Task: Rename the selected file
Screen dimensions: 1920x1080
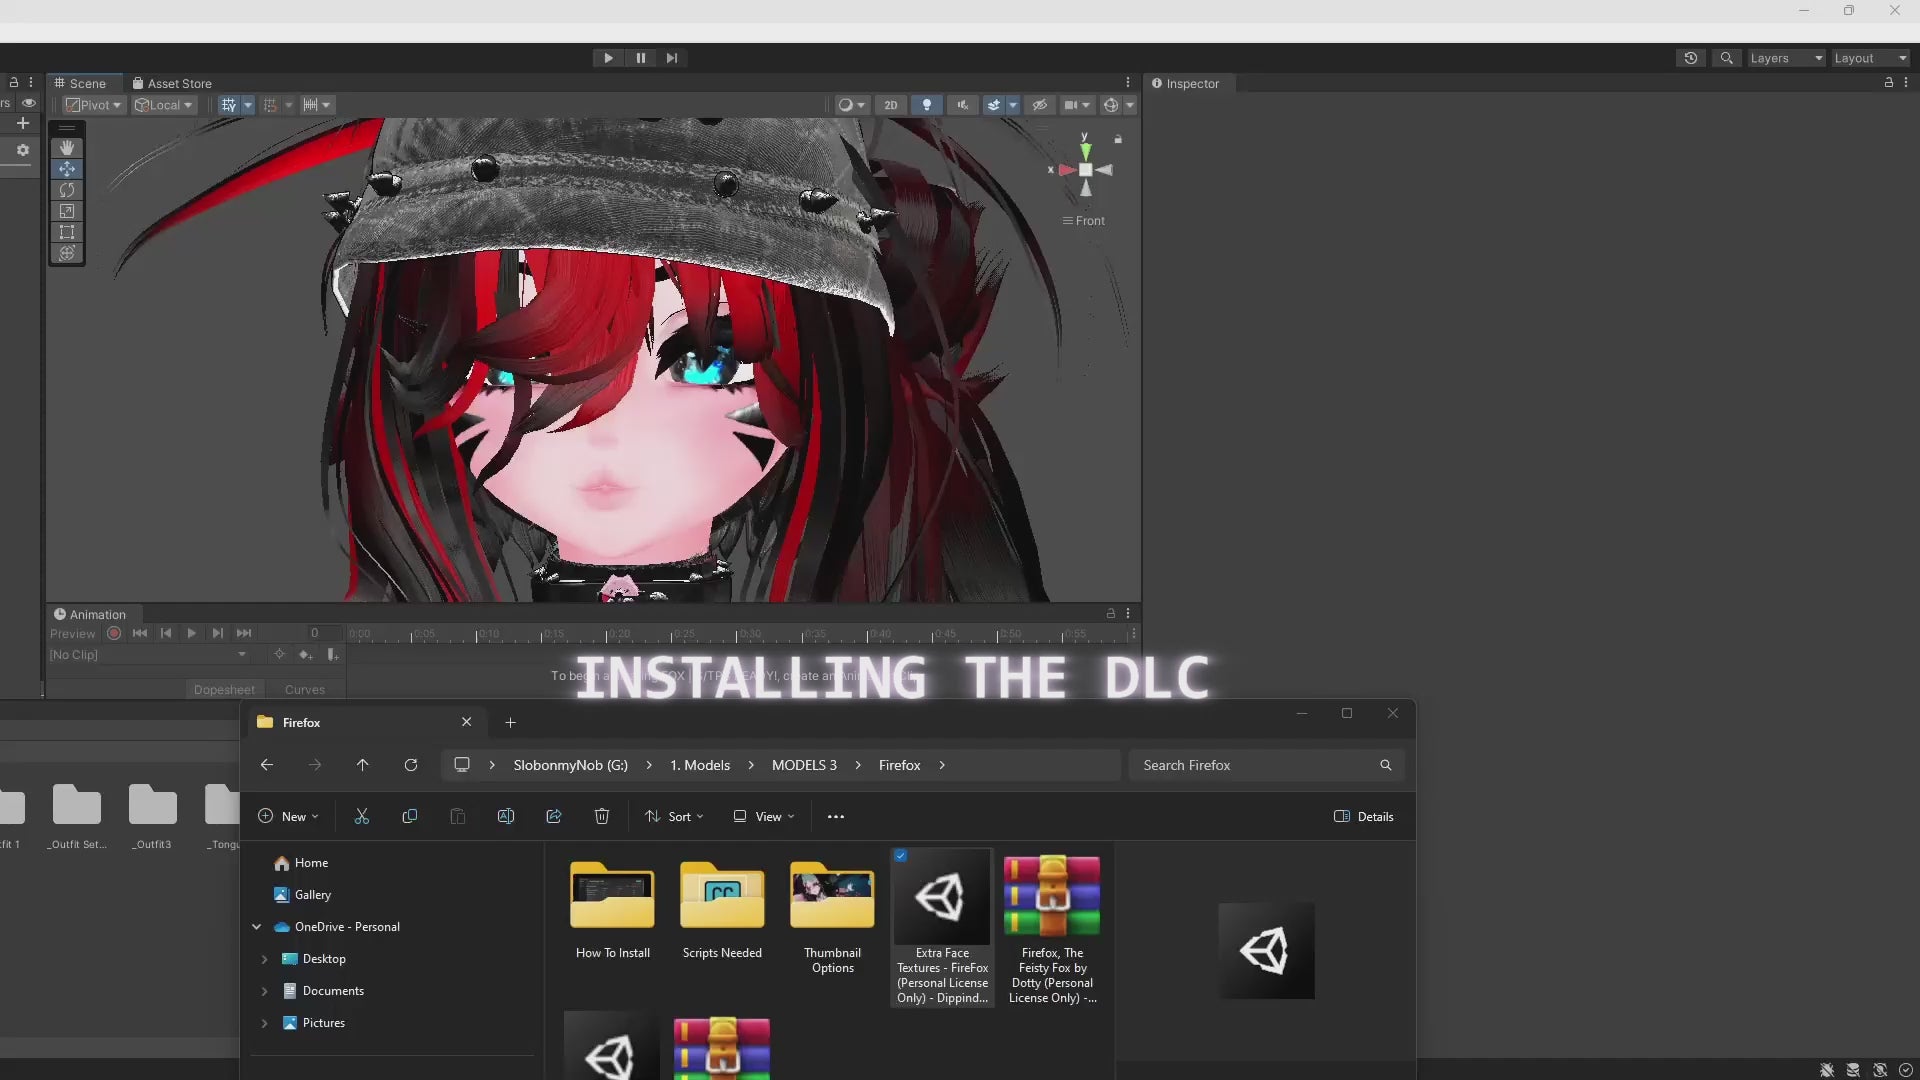Action: 506,817
